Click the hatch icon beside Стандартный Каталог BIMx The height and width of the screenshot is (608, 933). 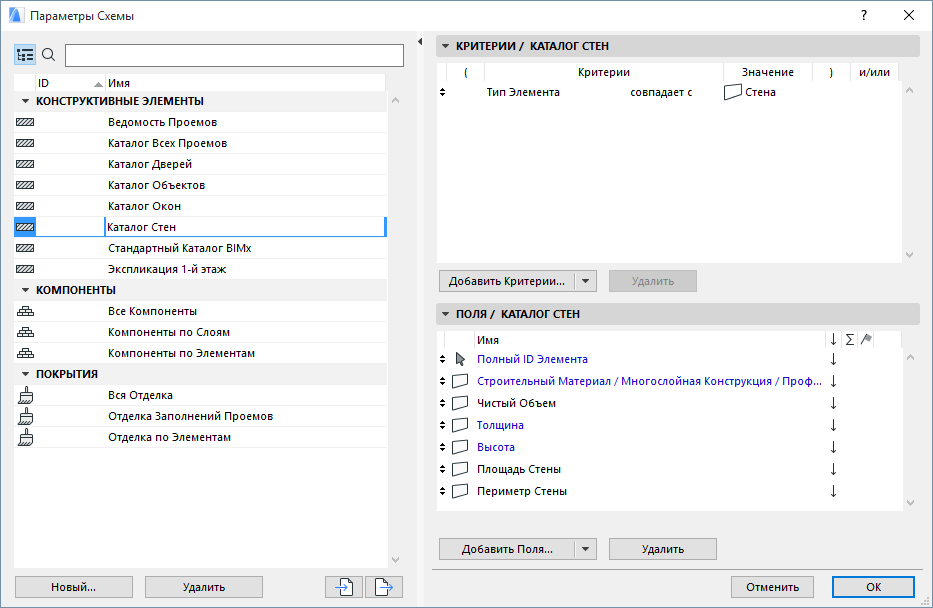click(25, 248)
